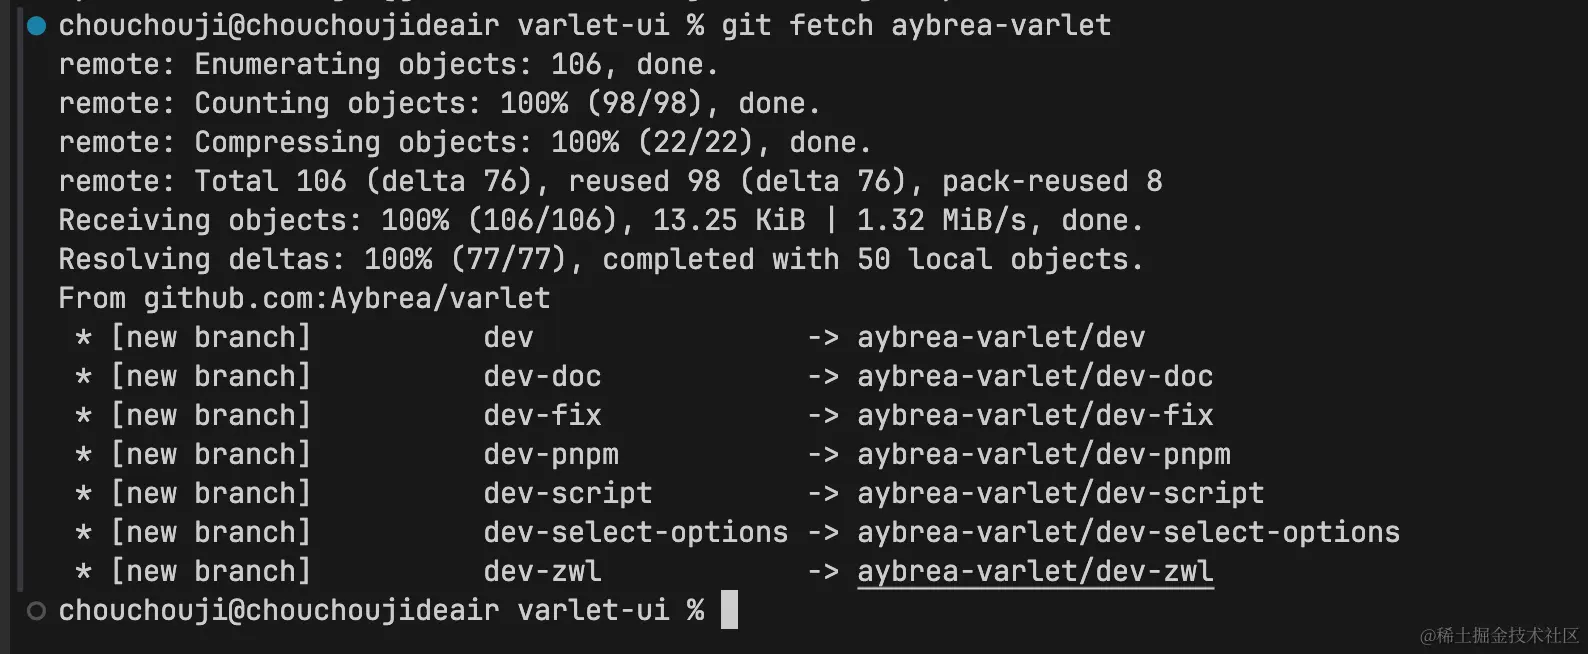The width and height of the screenshot is (1588, 654).
Task: Click the hollow gray prompt indicator circle
Action: point(37,611)
